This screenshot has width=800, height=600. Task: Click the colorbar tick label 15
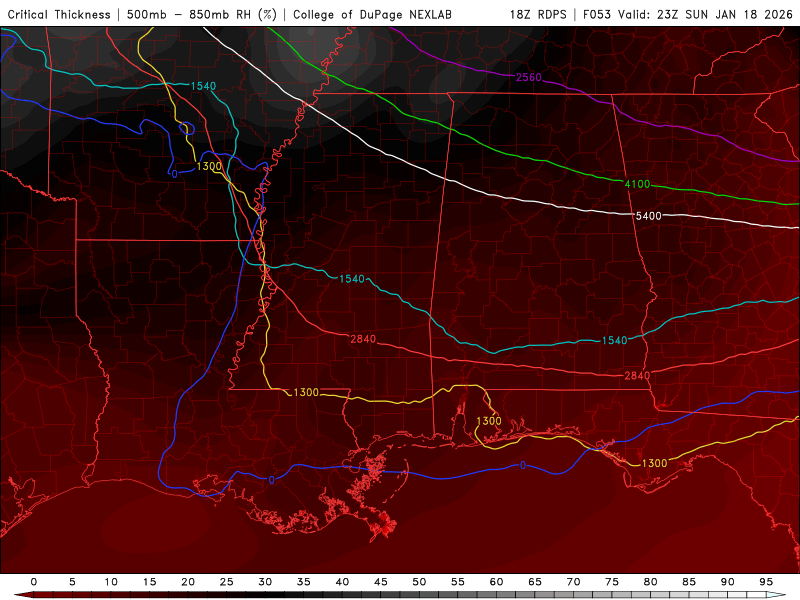point(149,582)
